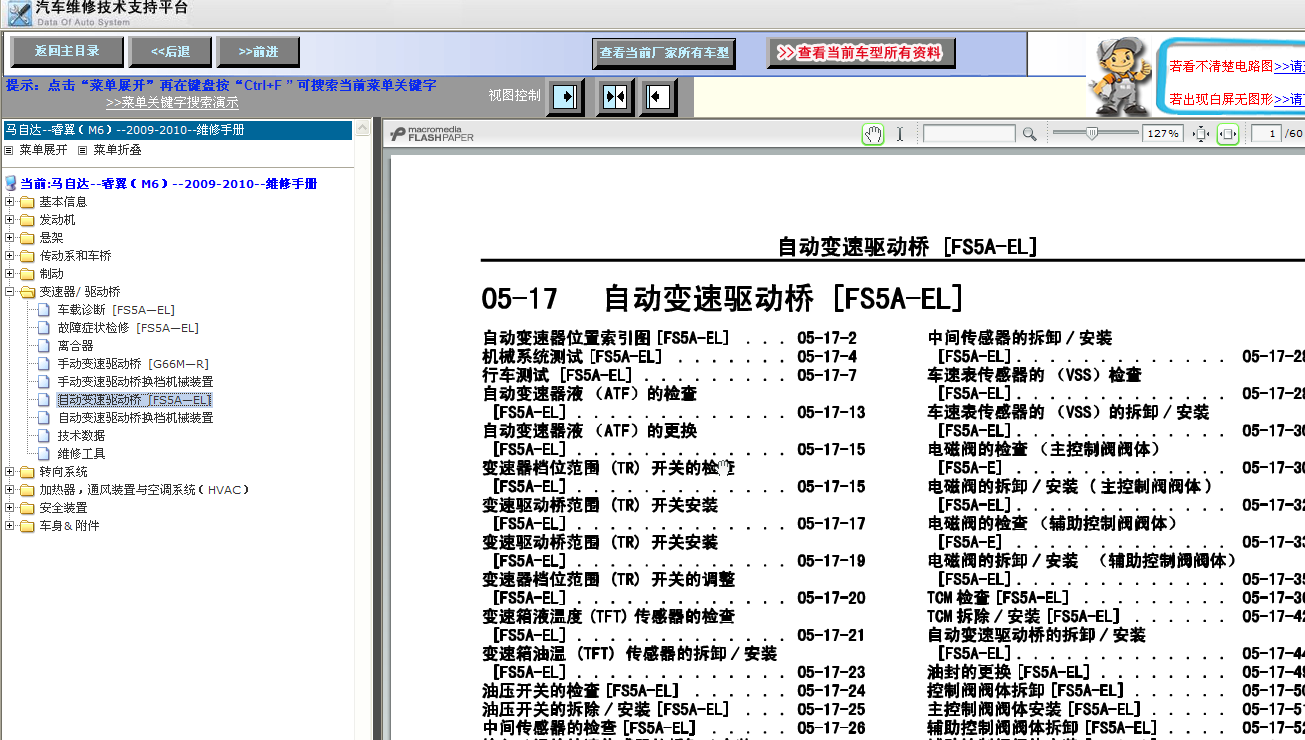
Task: Open the >>菜单关键字搜索演示 link
Action: [172, 103]
